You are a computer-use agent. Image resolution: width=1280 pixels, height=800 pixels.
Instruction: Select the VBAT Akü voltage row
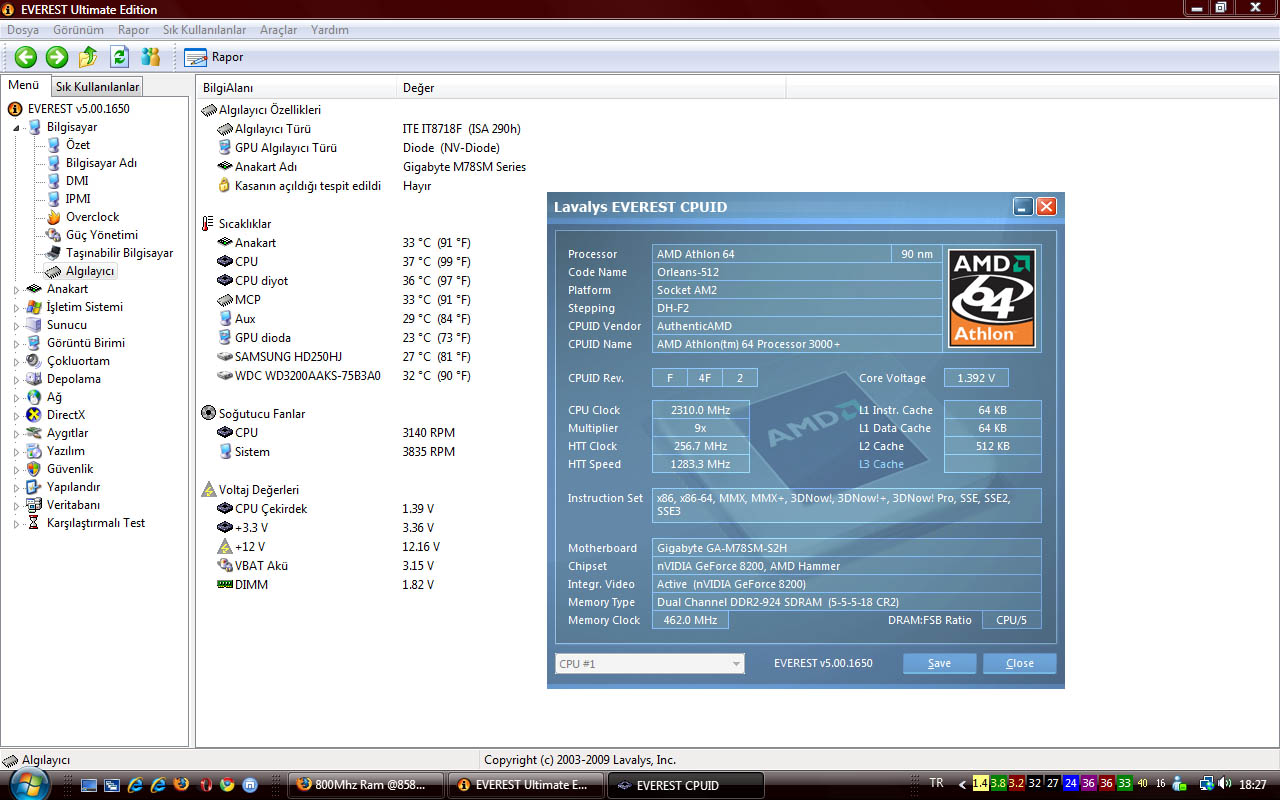[x=326, y=566]
